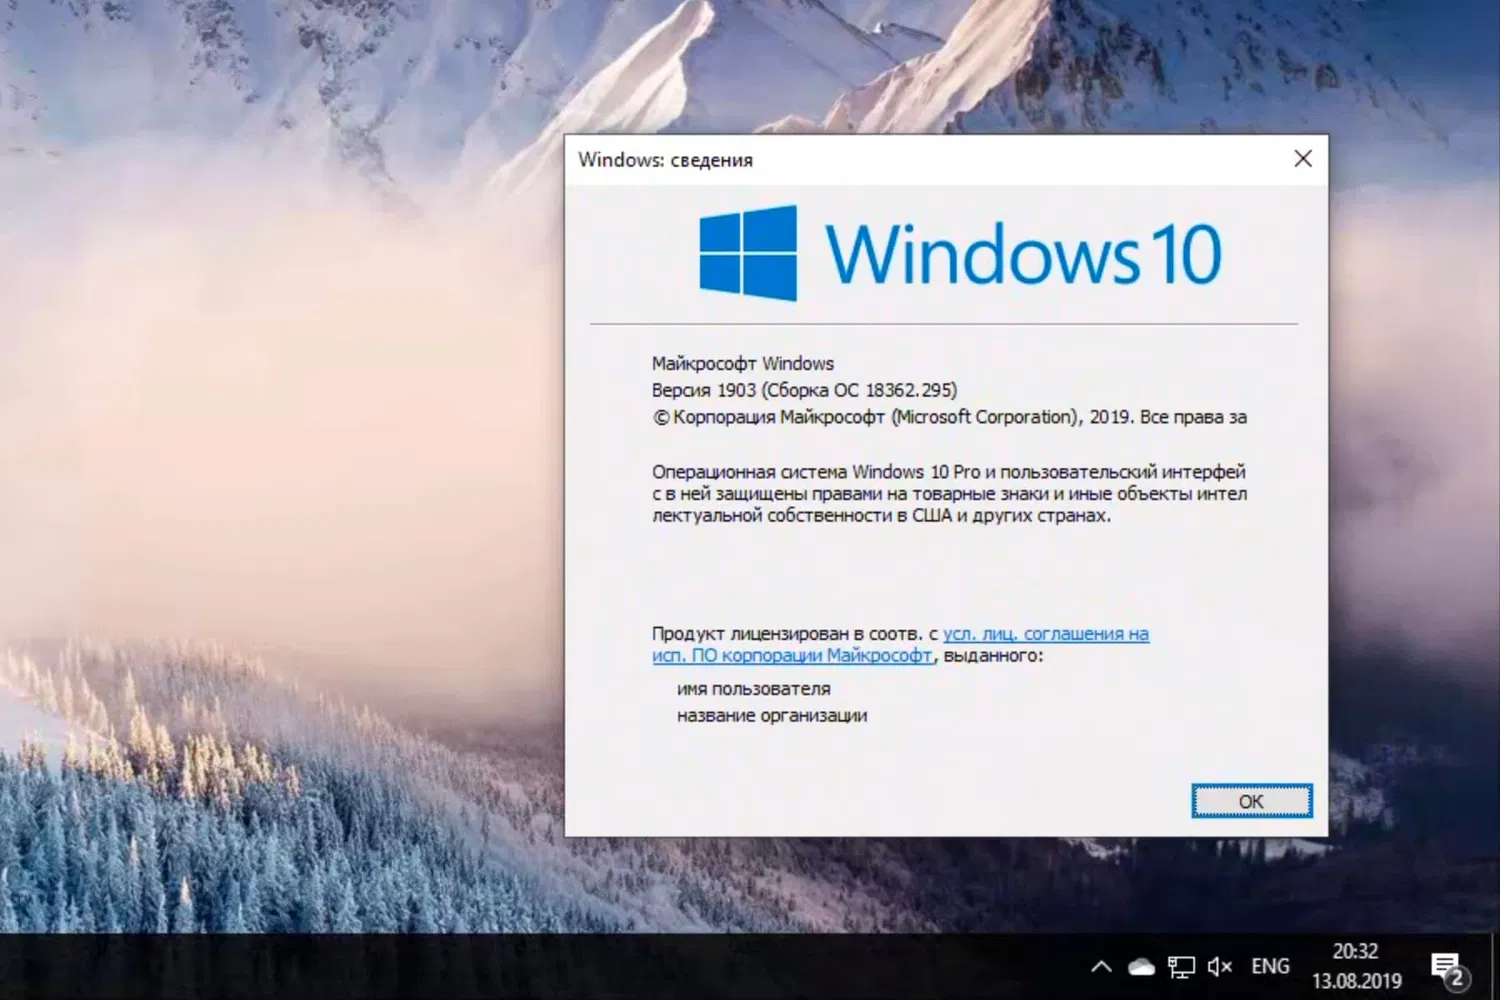Click the muted speaker icon in the tray
Viewport: 1500px width, 1000px height.
tap(1219, 966)
